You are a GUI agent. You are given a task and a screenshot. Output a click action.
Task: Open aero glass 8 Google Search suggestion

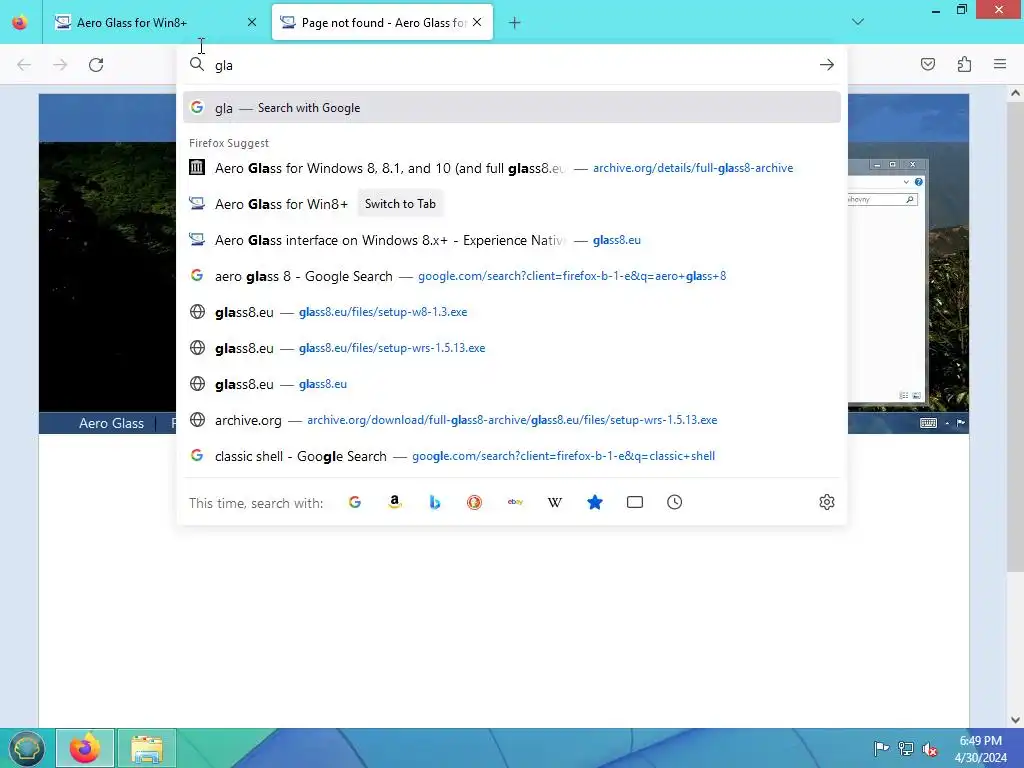coord(512,276)
